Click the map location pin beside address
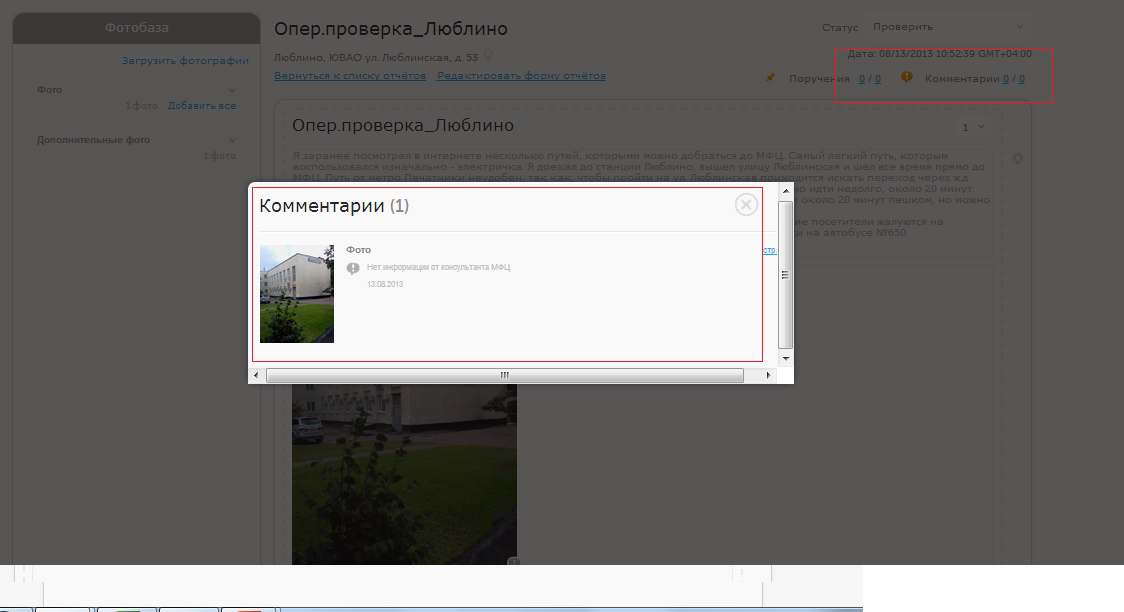The width and height of the screenshot is (1124, 612). click(x=488, y=56)
